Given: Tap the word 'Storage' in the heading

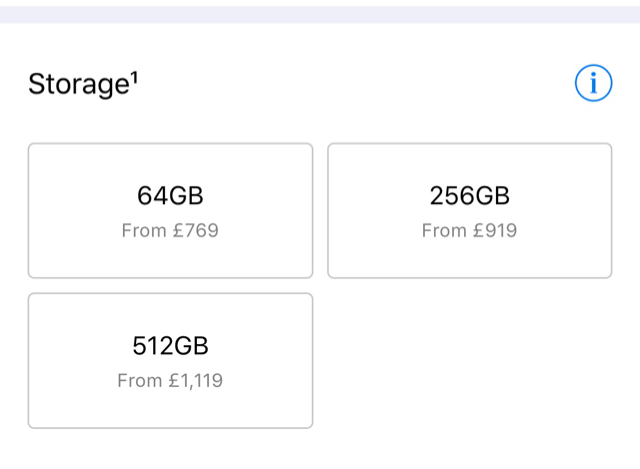Looking at the screenshot, I should click(x=75, y=85).
